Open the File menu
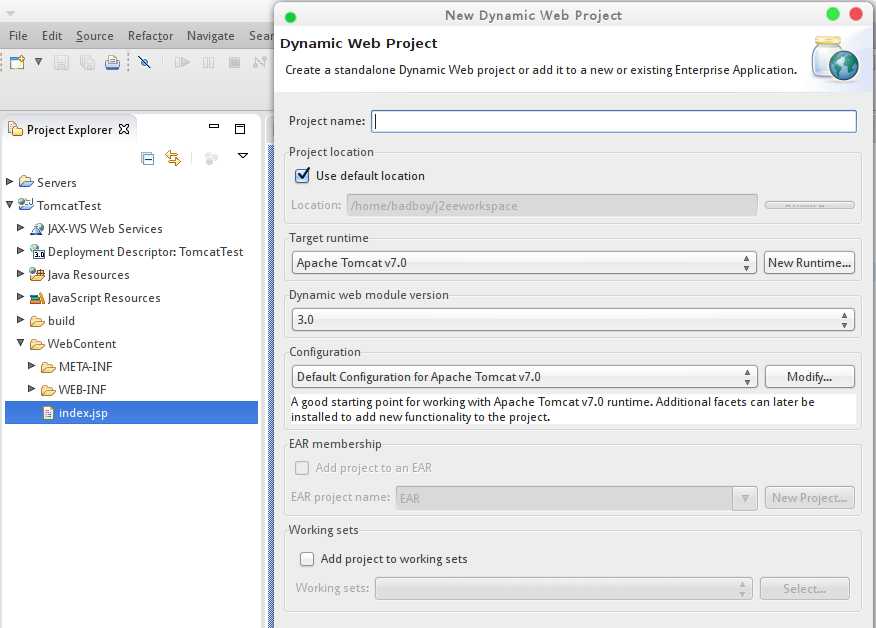 click(x=18, y=36)
